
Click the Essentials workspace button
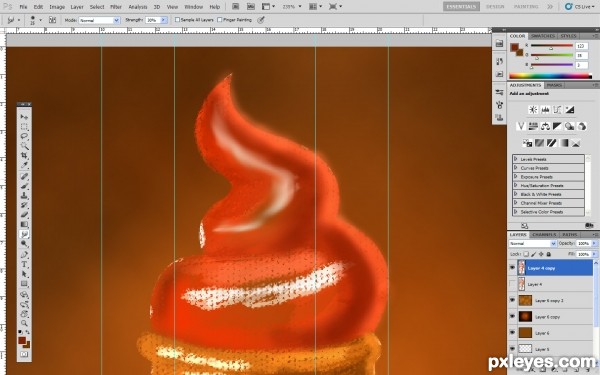tap(461, 7)
